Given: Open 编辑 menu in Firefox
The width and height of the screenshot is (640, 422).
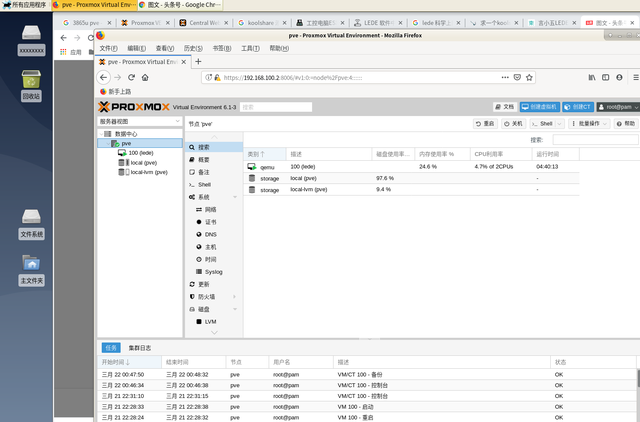Looking at the screenshot, I should 136,48.
